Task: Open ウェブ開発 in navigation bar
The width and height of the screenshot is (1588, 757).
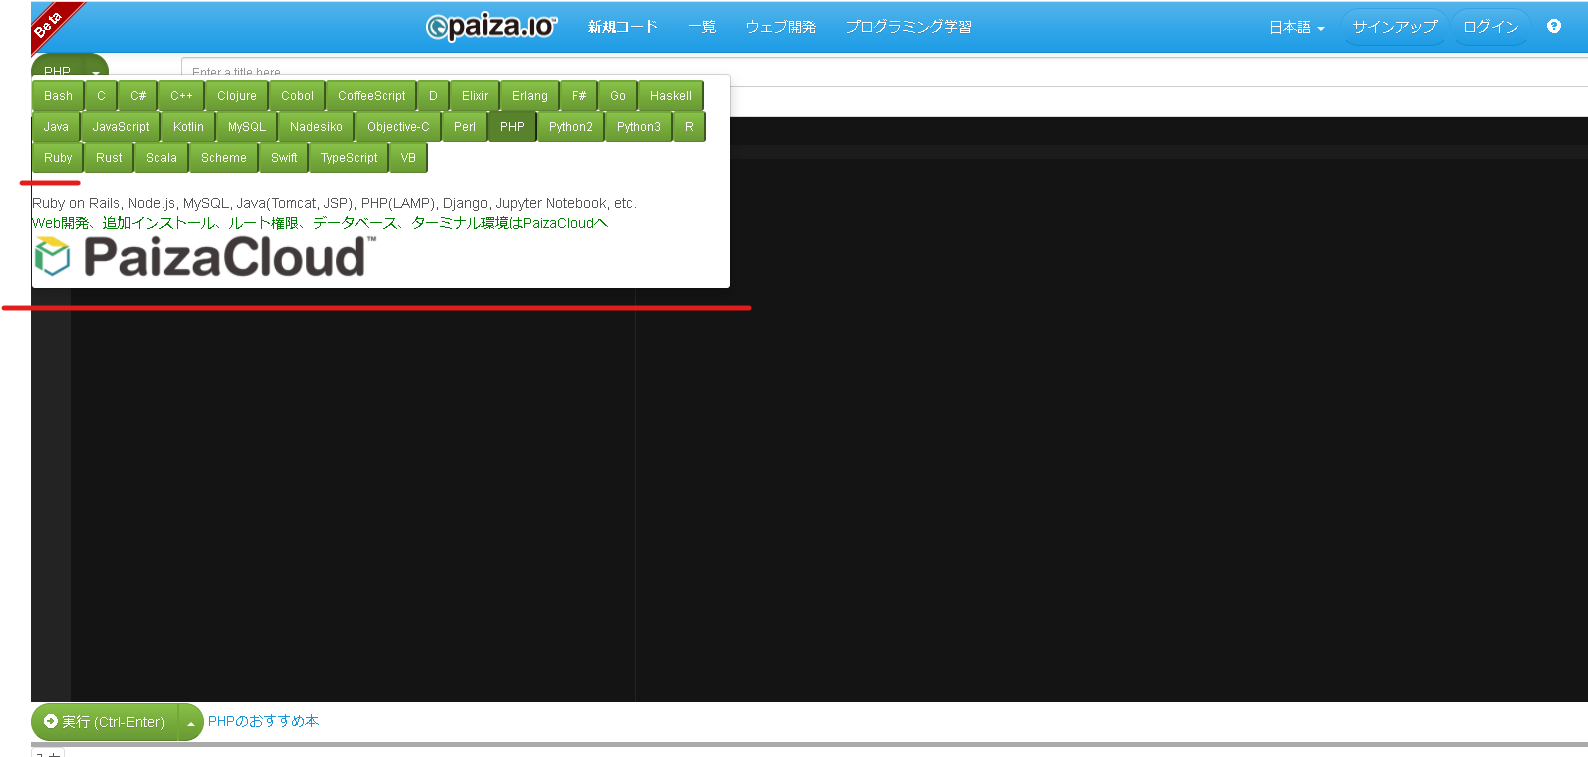Action: [x=780, y=27]
